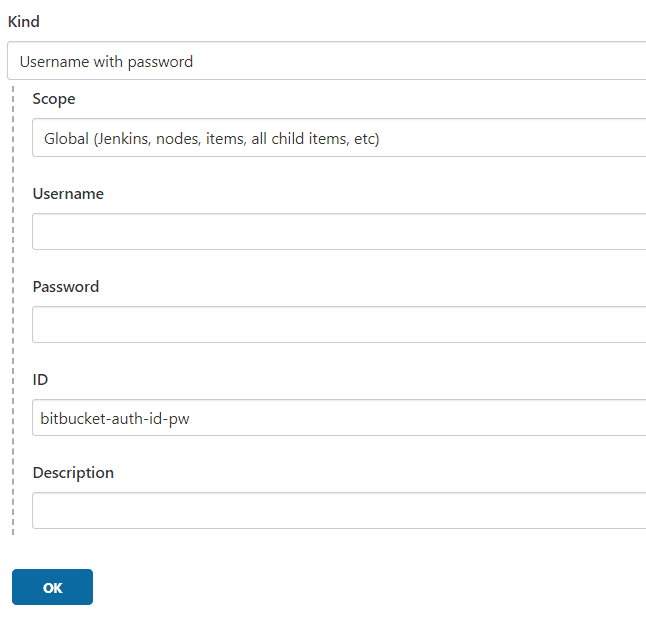Click the ID label
646x644 pixels.
(x=40, y=379)
